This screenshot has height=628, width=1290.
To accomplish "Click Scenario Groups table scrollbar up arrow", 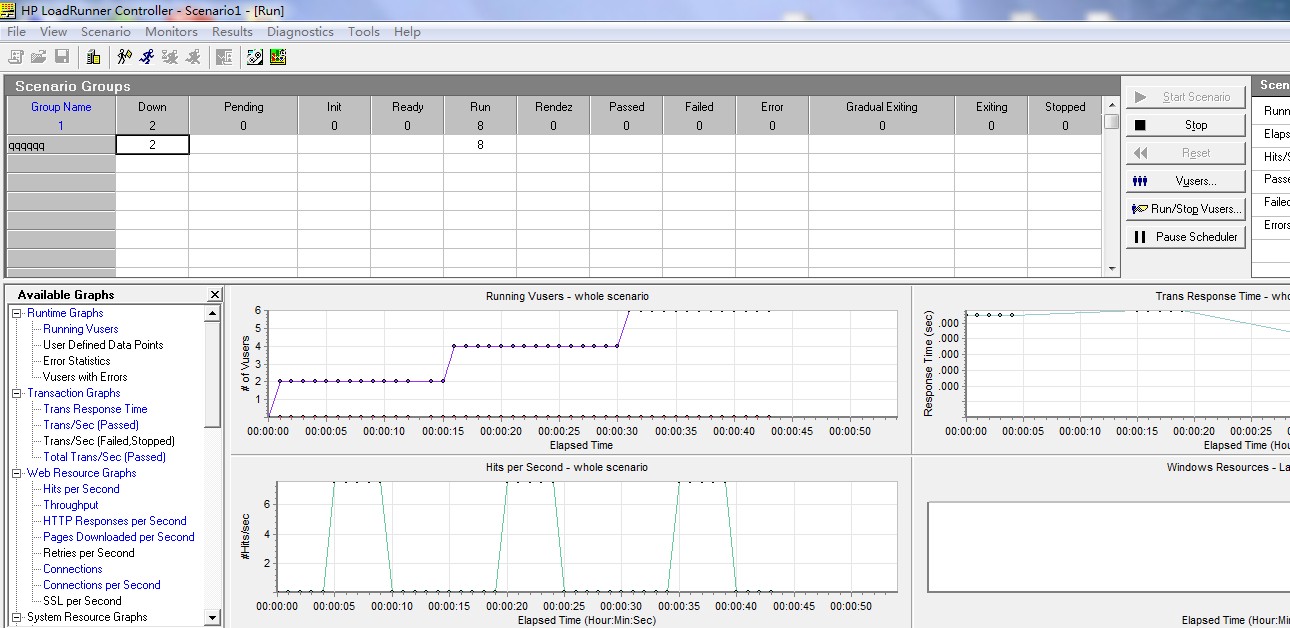I will coord(1112,104).
